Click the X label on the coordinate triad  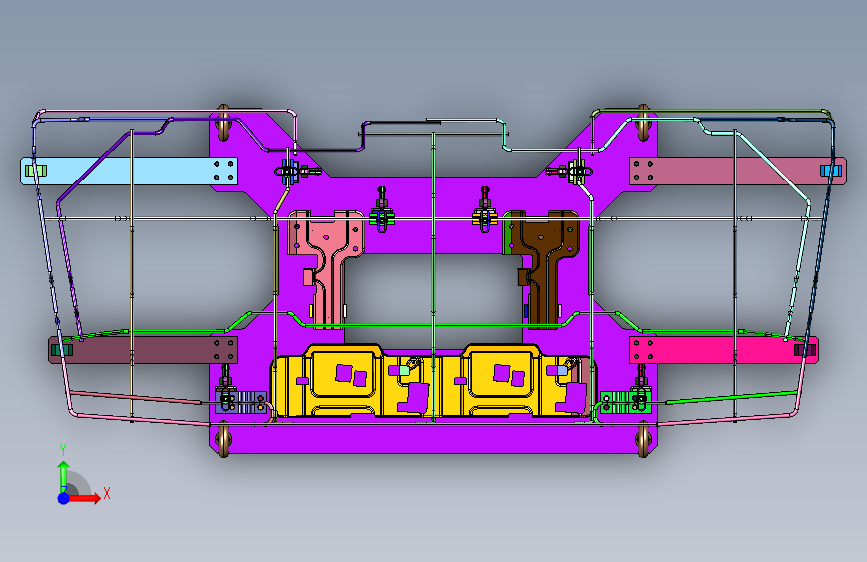[107, 493]
